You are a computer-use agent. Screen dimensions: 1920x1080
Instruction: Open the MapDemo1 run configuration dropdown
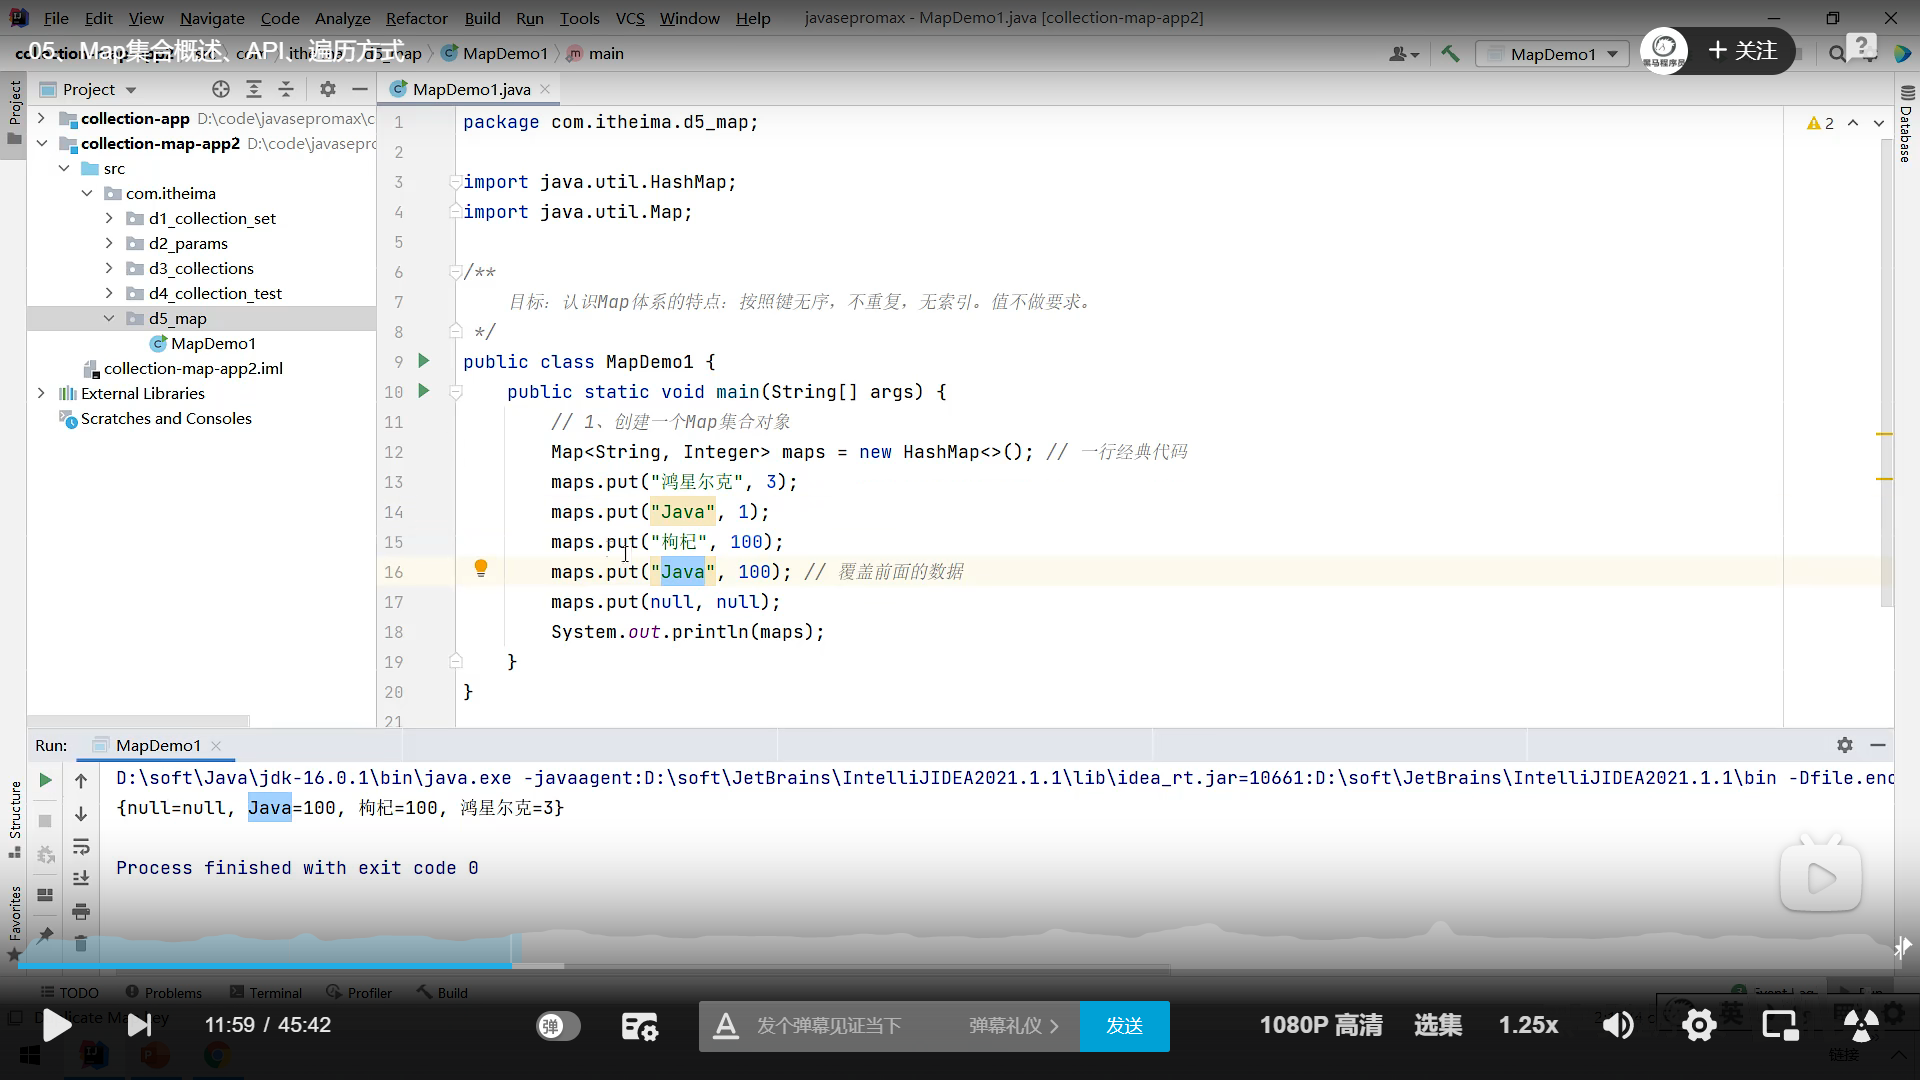pos(1552,54)
